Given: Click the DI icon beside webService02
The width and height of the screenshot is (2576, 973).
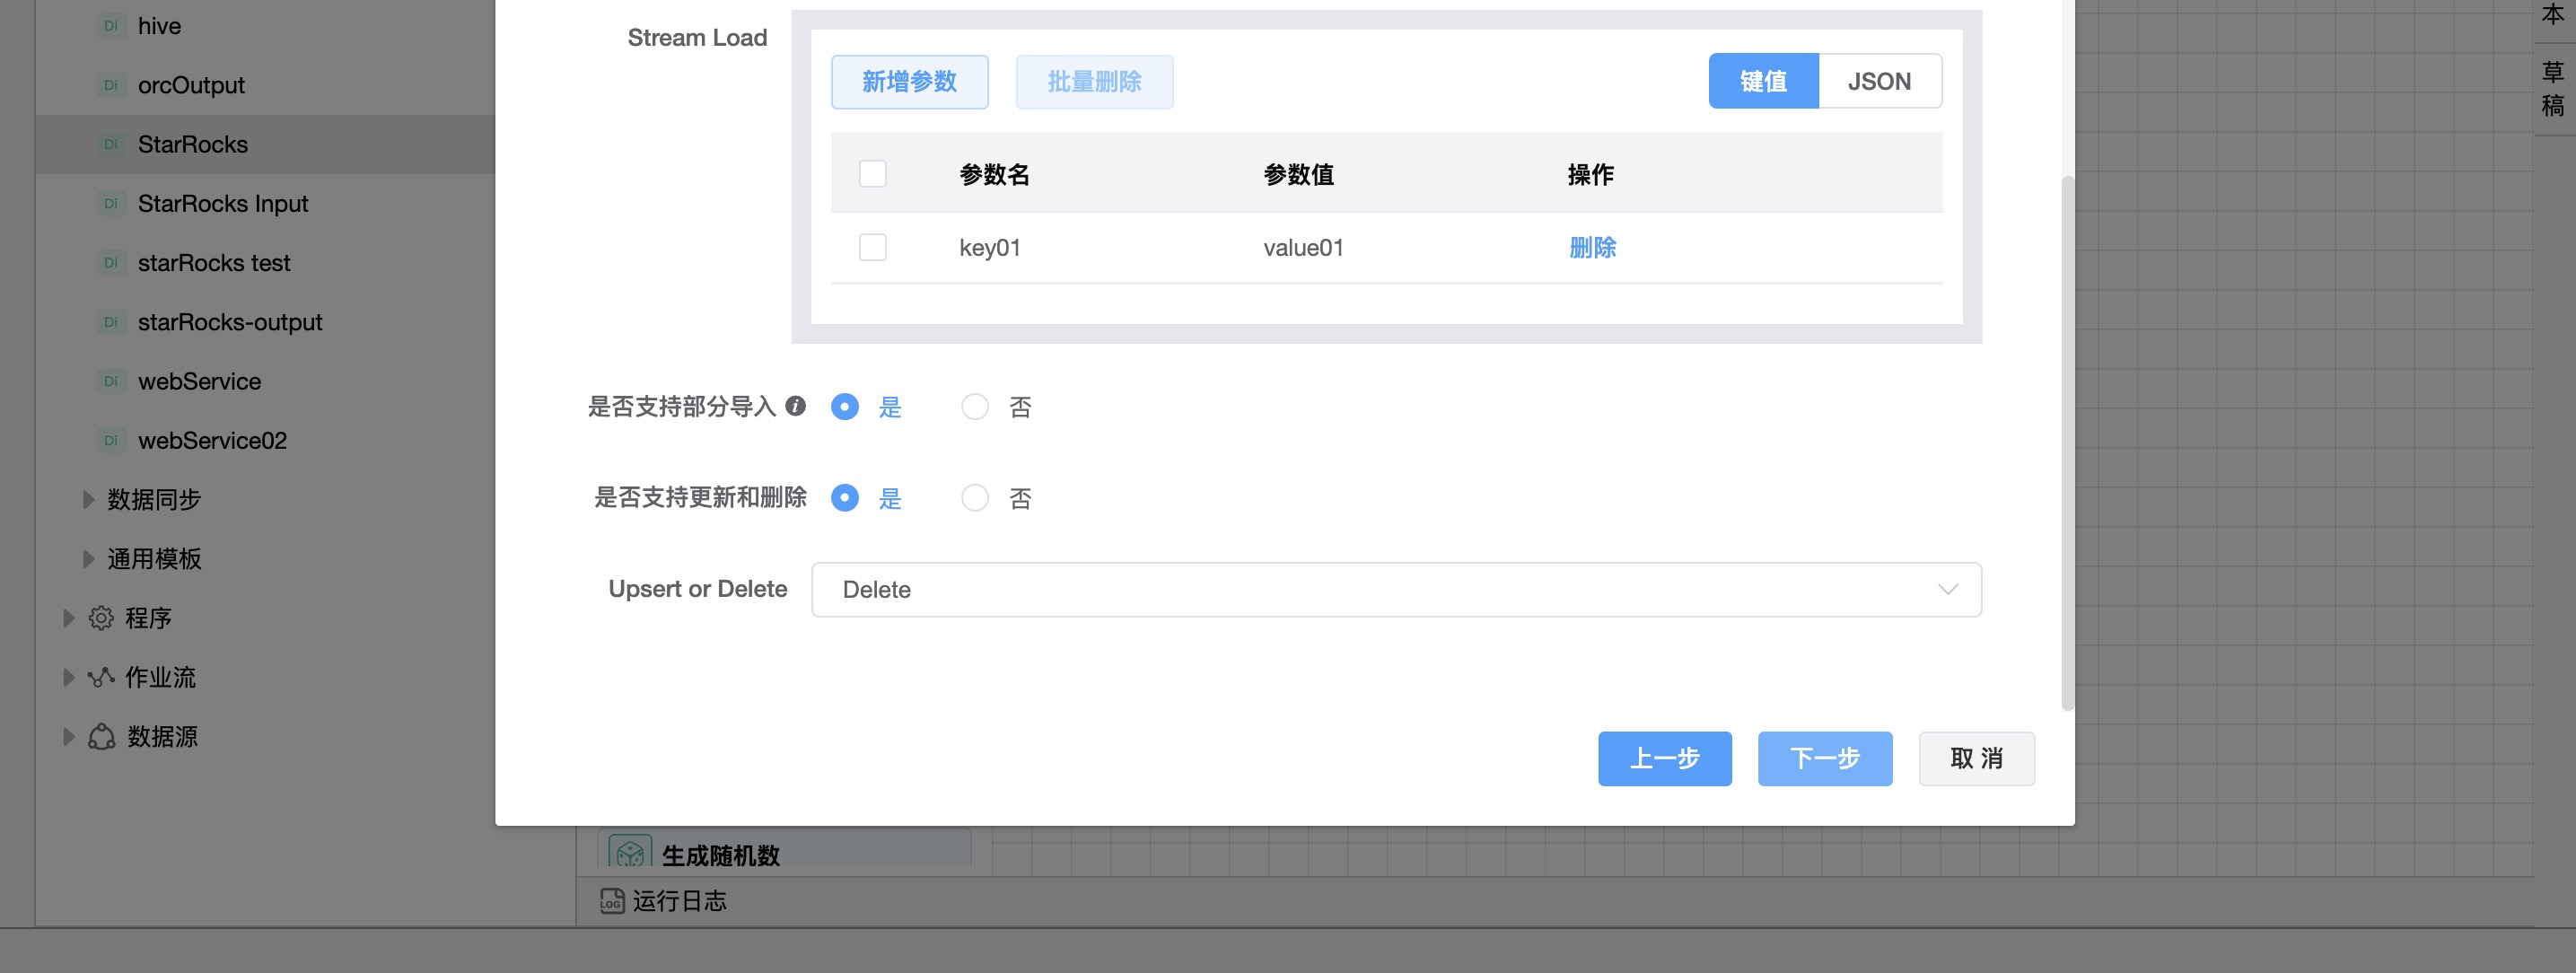Looking at the screenshot, I should (111, 441).
